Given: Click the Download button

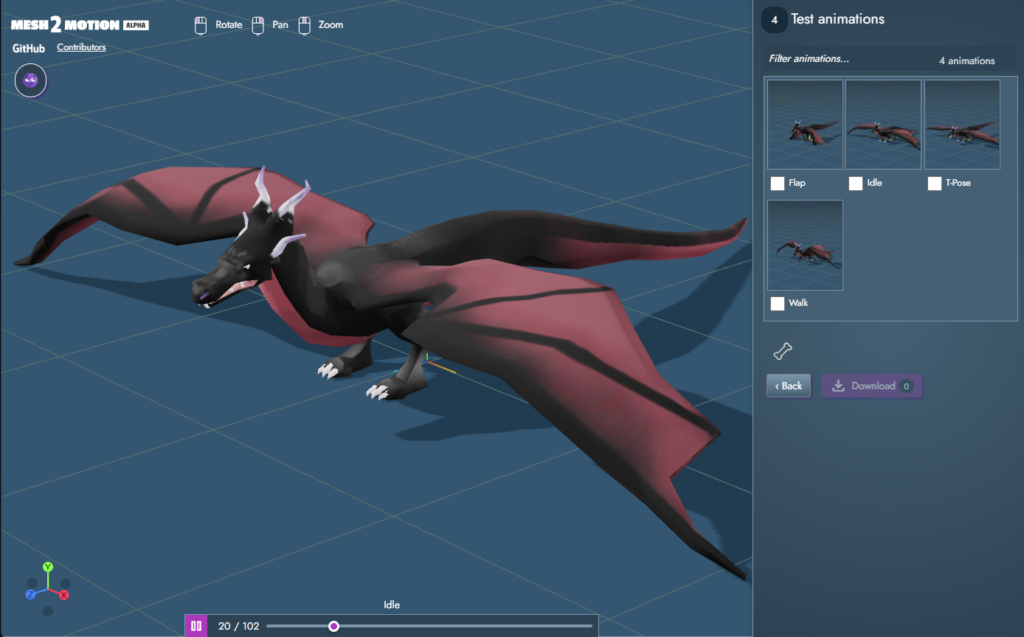Looking at the screenshot, I should (871, 385).
